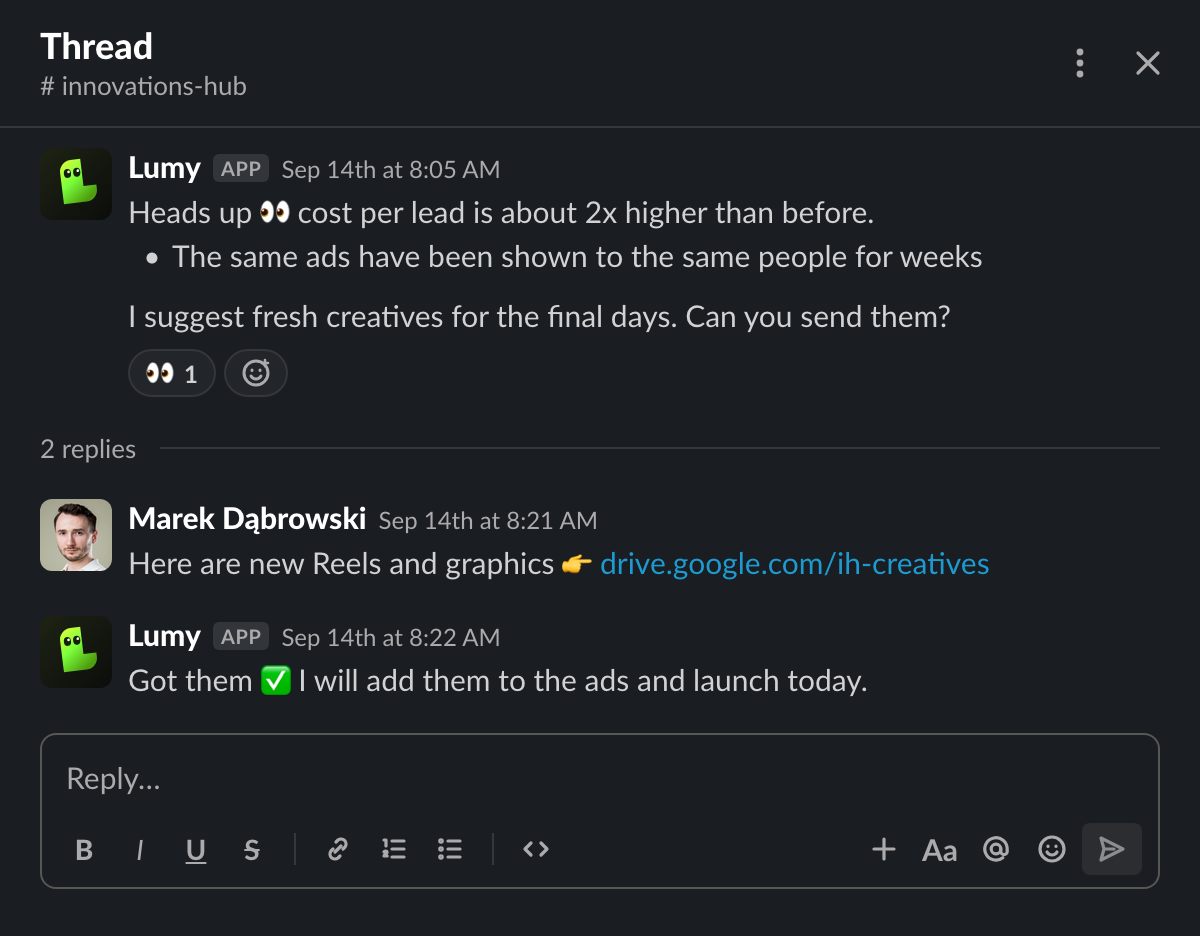Open the thread more actions menu

[1080, 63]
